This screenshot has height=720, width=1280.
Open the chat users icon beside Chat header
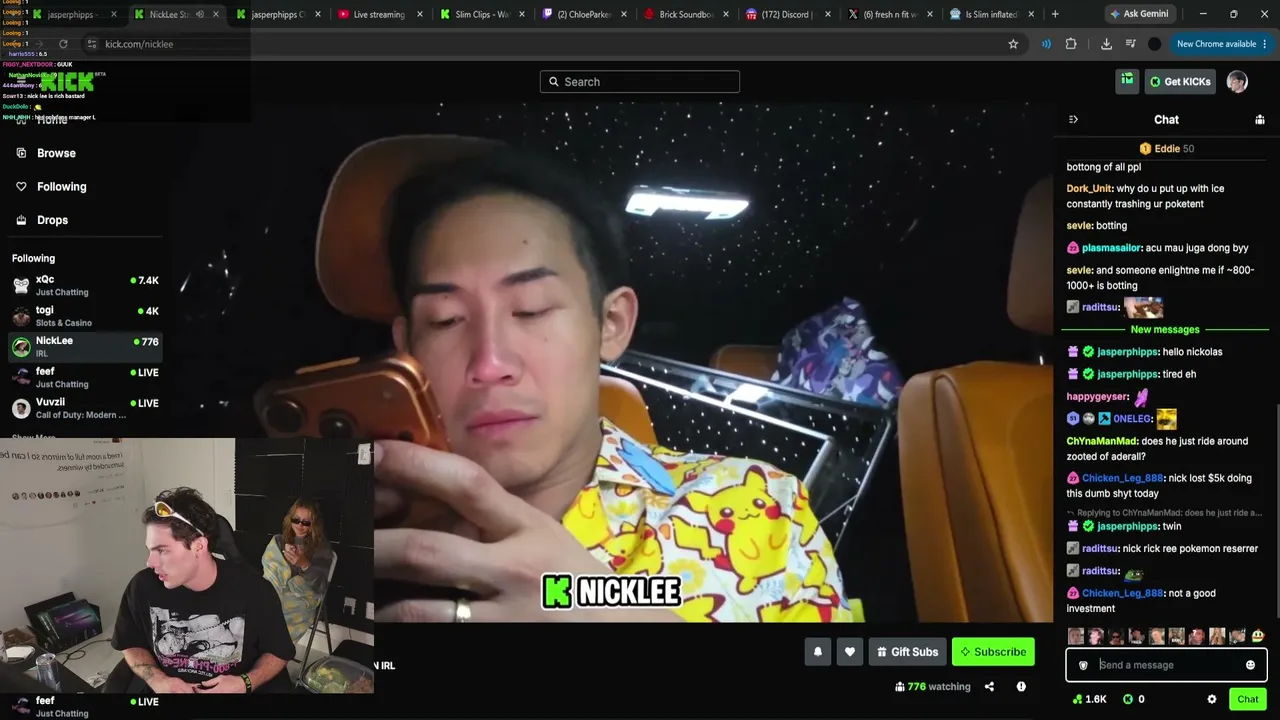[x=1260, y=119]
